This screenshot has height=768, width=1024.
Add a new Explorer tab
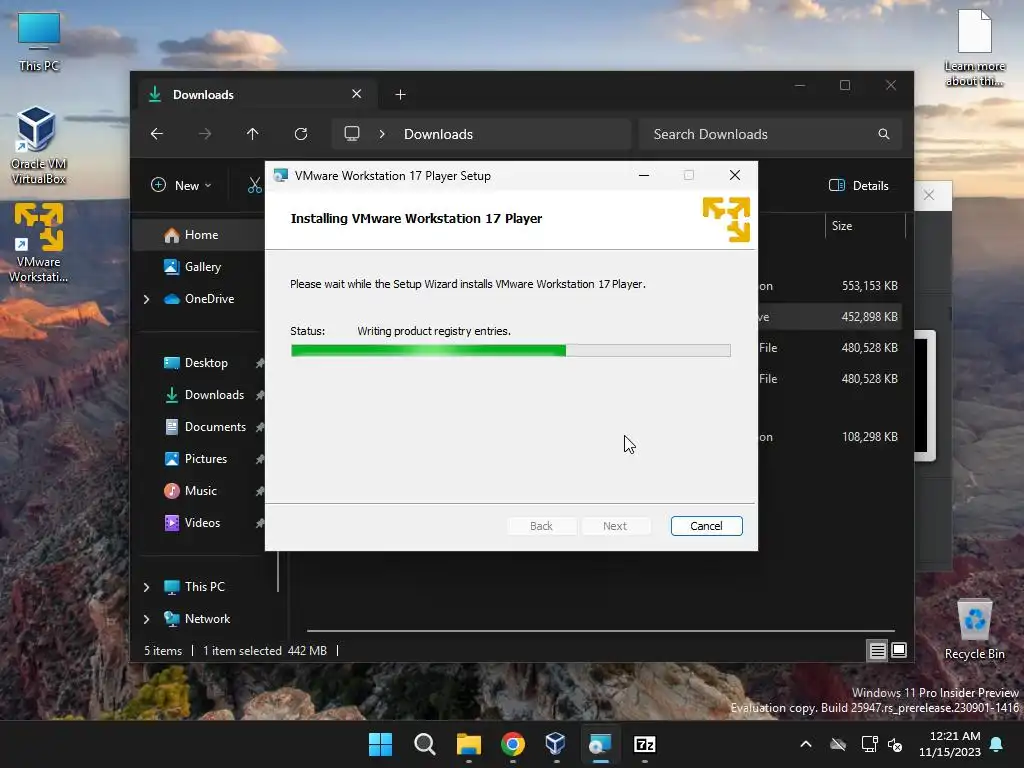click(x=400, y=95)
